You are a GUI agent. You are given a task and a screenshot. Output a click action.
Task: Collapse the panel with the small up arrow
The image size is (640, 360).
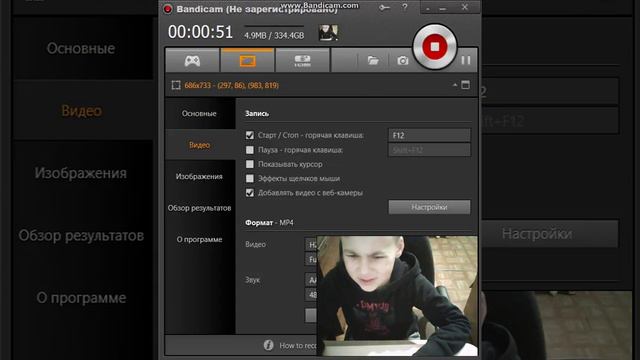[x=455, y=85]
